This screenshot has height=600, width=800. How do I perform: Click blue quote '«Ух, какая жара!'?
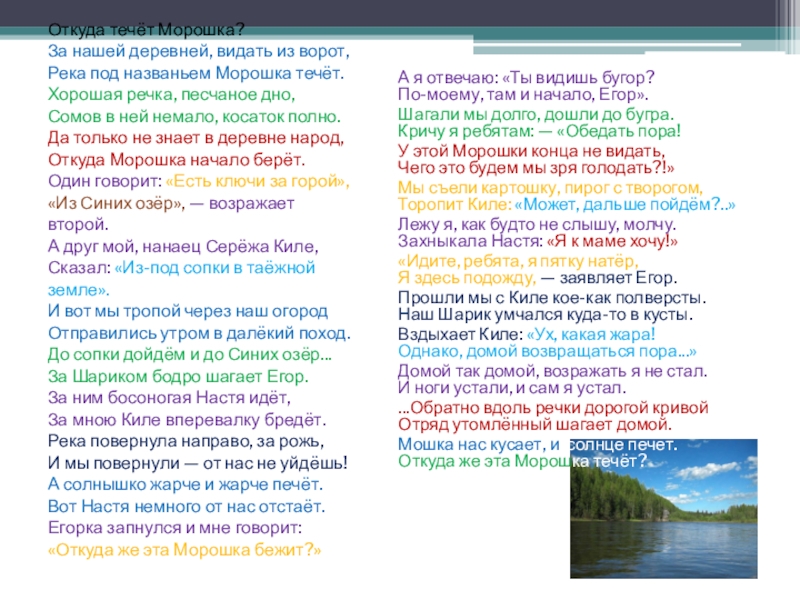point(591,335)
